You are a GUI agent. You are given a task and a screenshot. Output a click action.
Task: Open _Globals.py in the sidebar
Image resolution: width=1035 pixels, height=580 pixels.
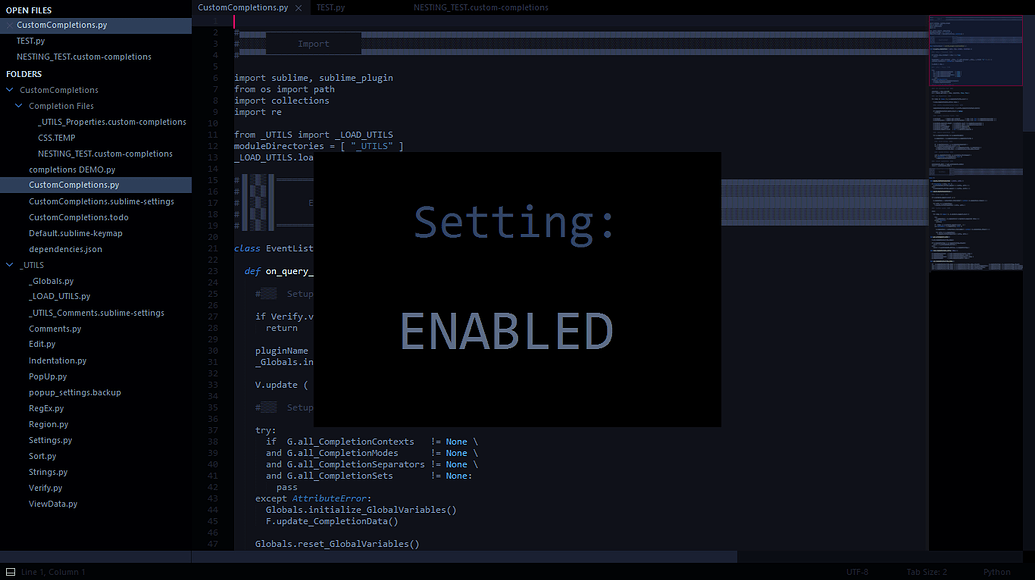(x=50, y=280)
